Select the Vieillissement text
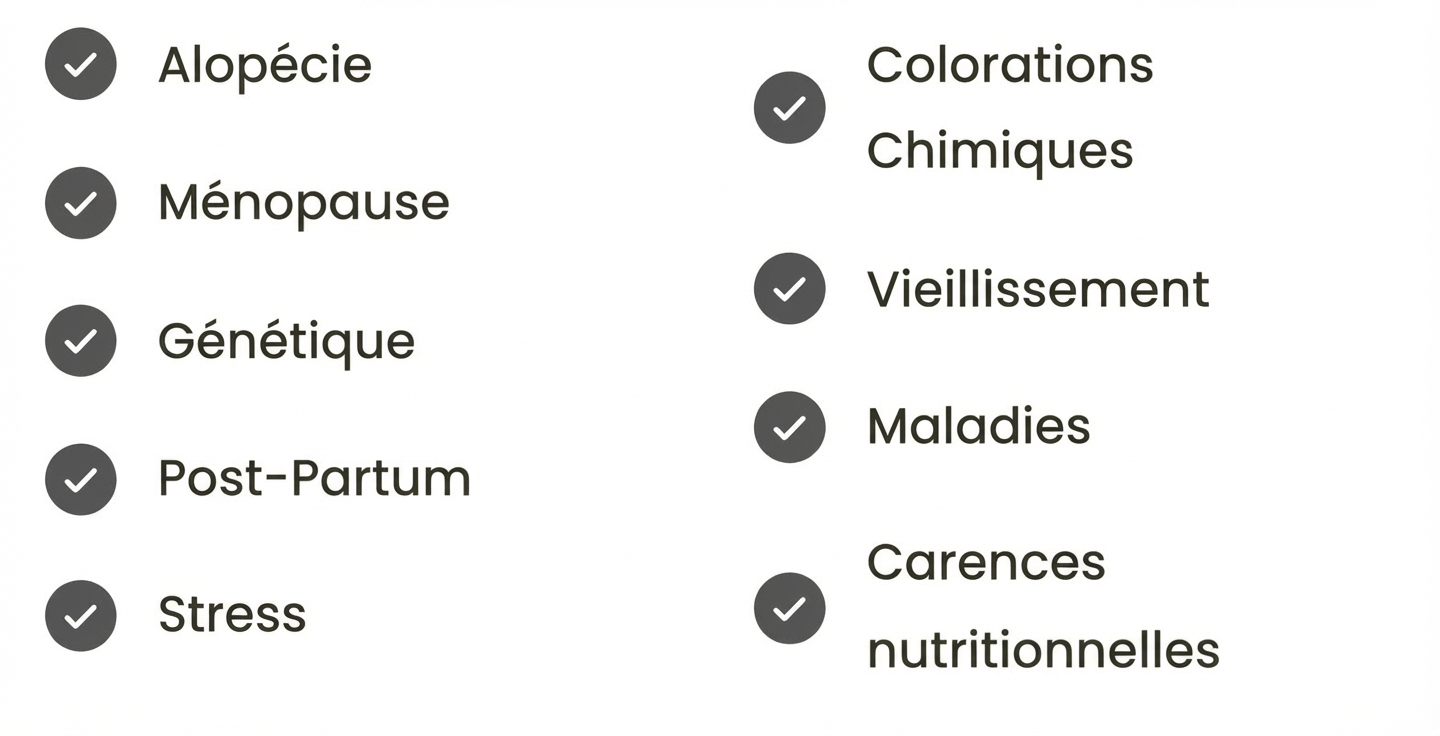Image resolution: width=1440 pixels, height=736 pixels. [1038, 290]
